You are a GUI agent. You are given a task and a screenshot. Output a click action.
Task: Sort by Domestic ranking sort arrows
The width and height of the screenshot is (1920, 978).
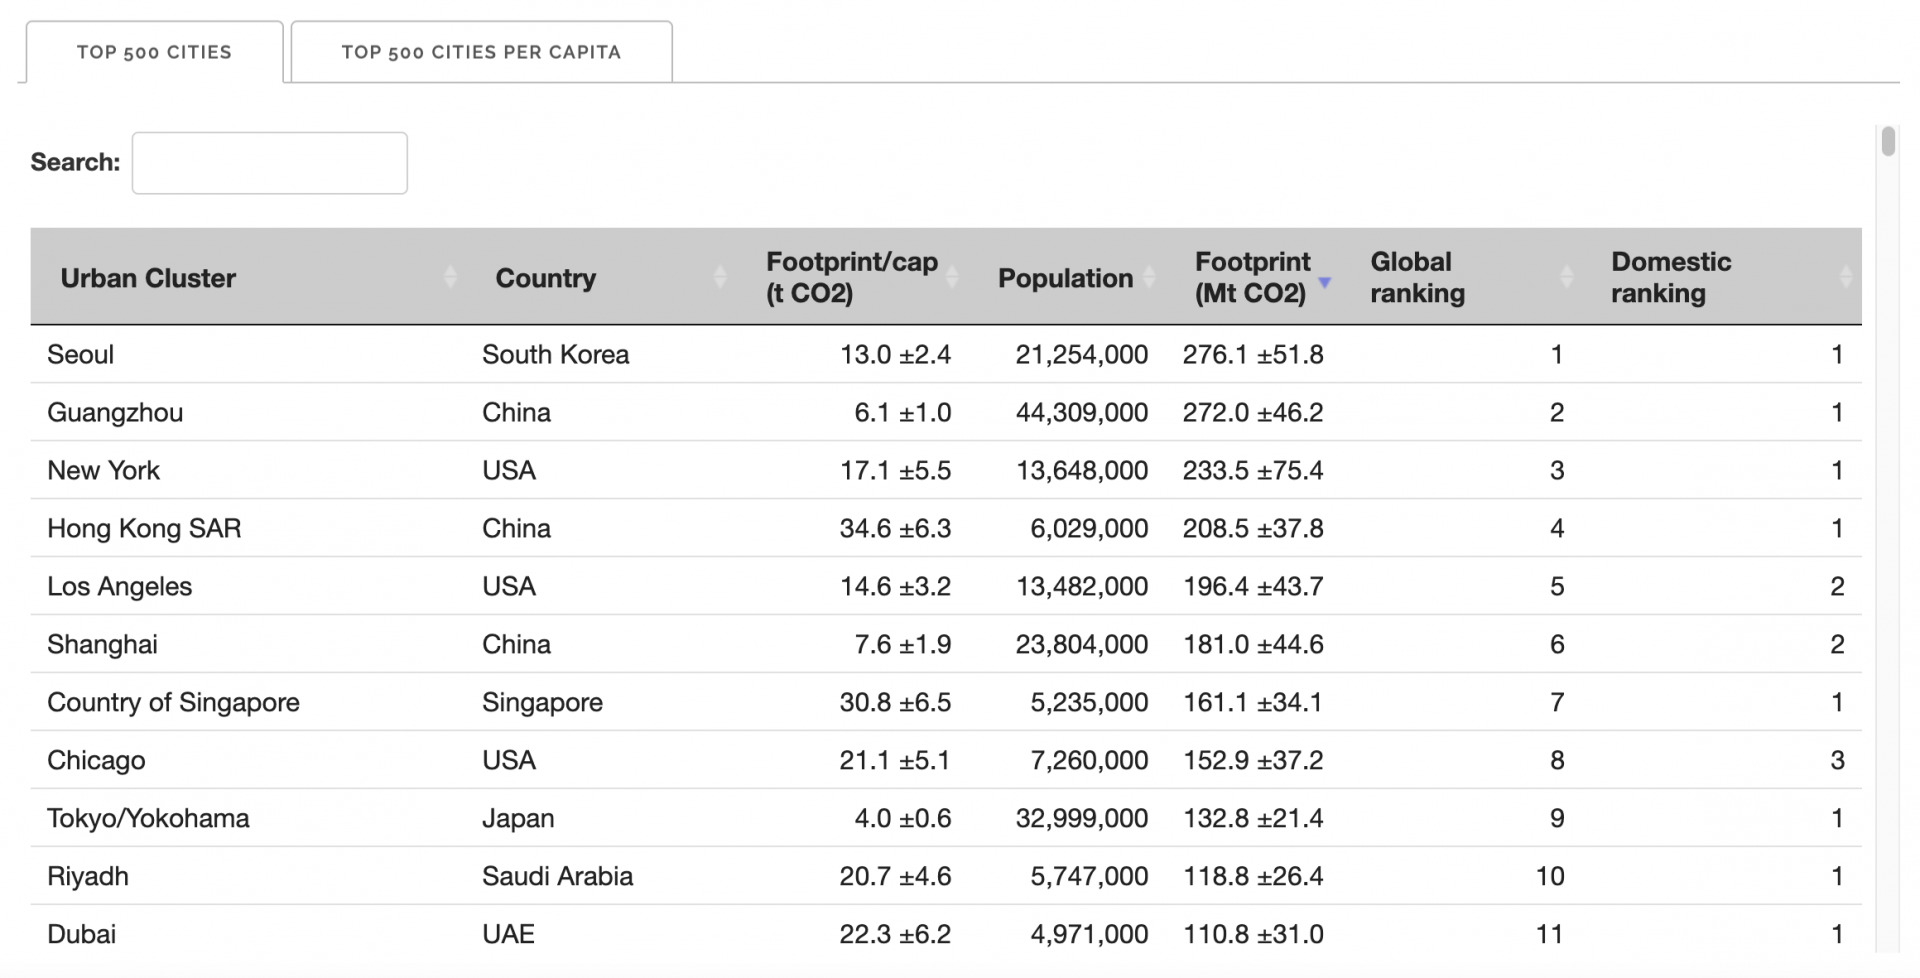click(x=1846, y=277)
